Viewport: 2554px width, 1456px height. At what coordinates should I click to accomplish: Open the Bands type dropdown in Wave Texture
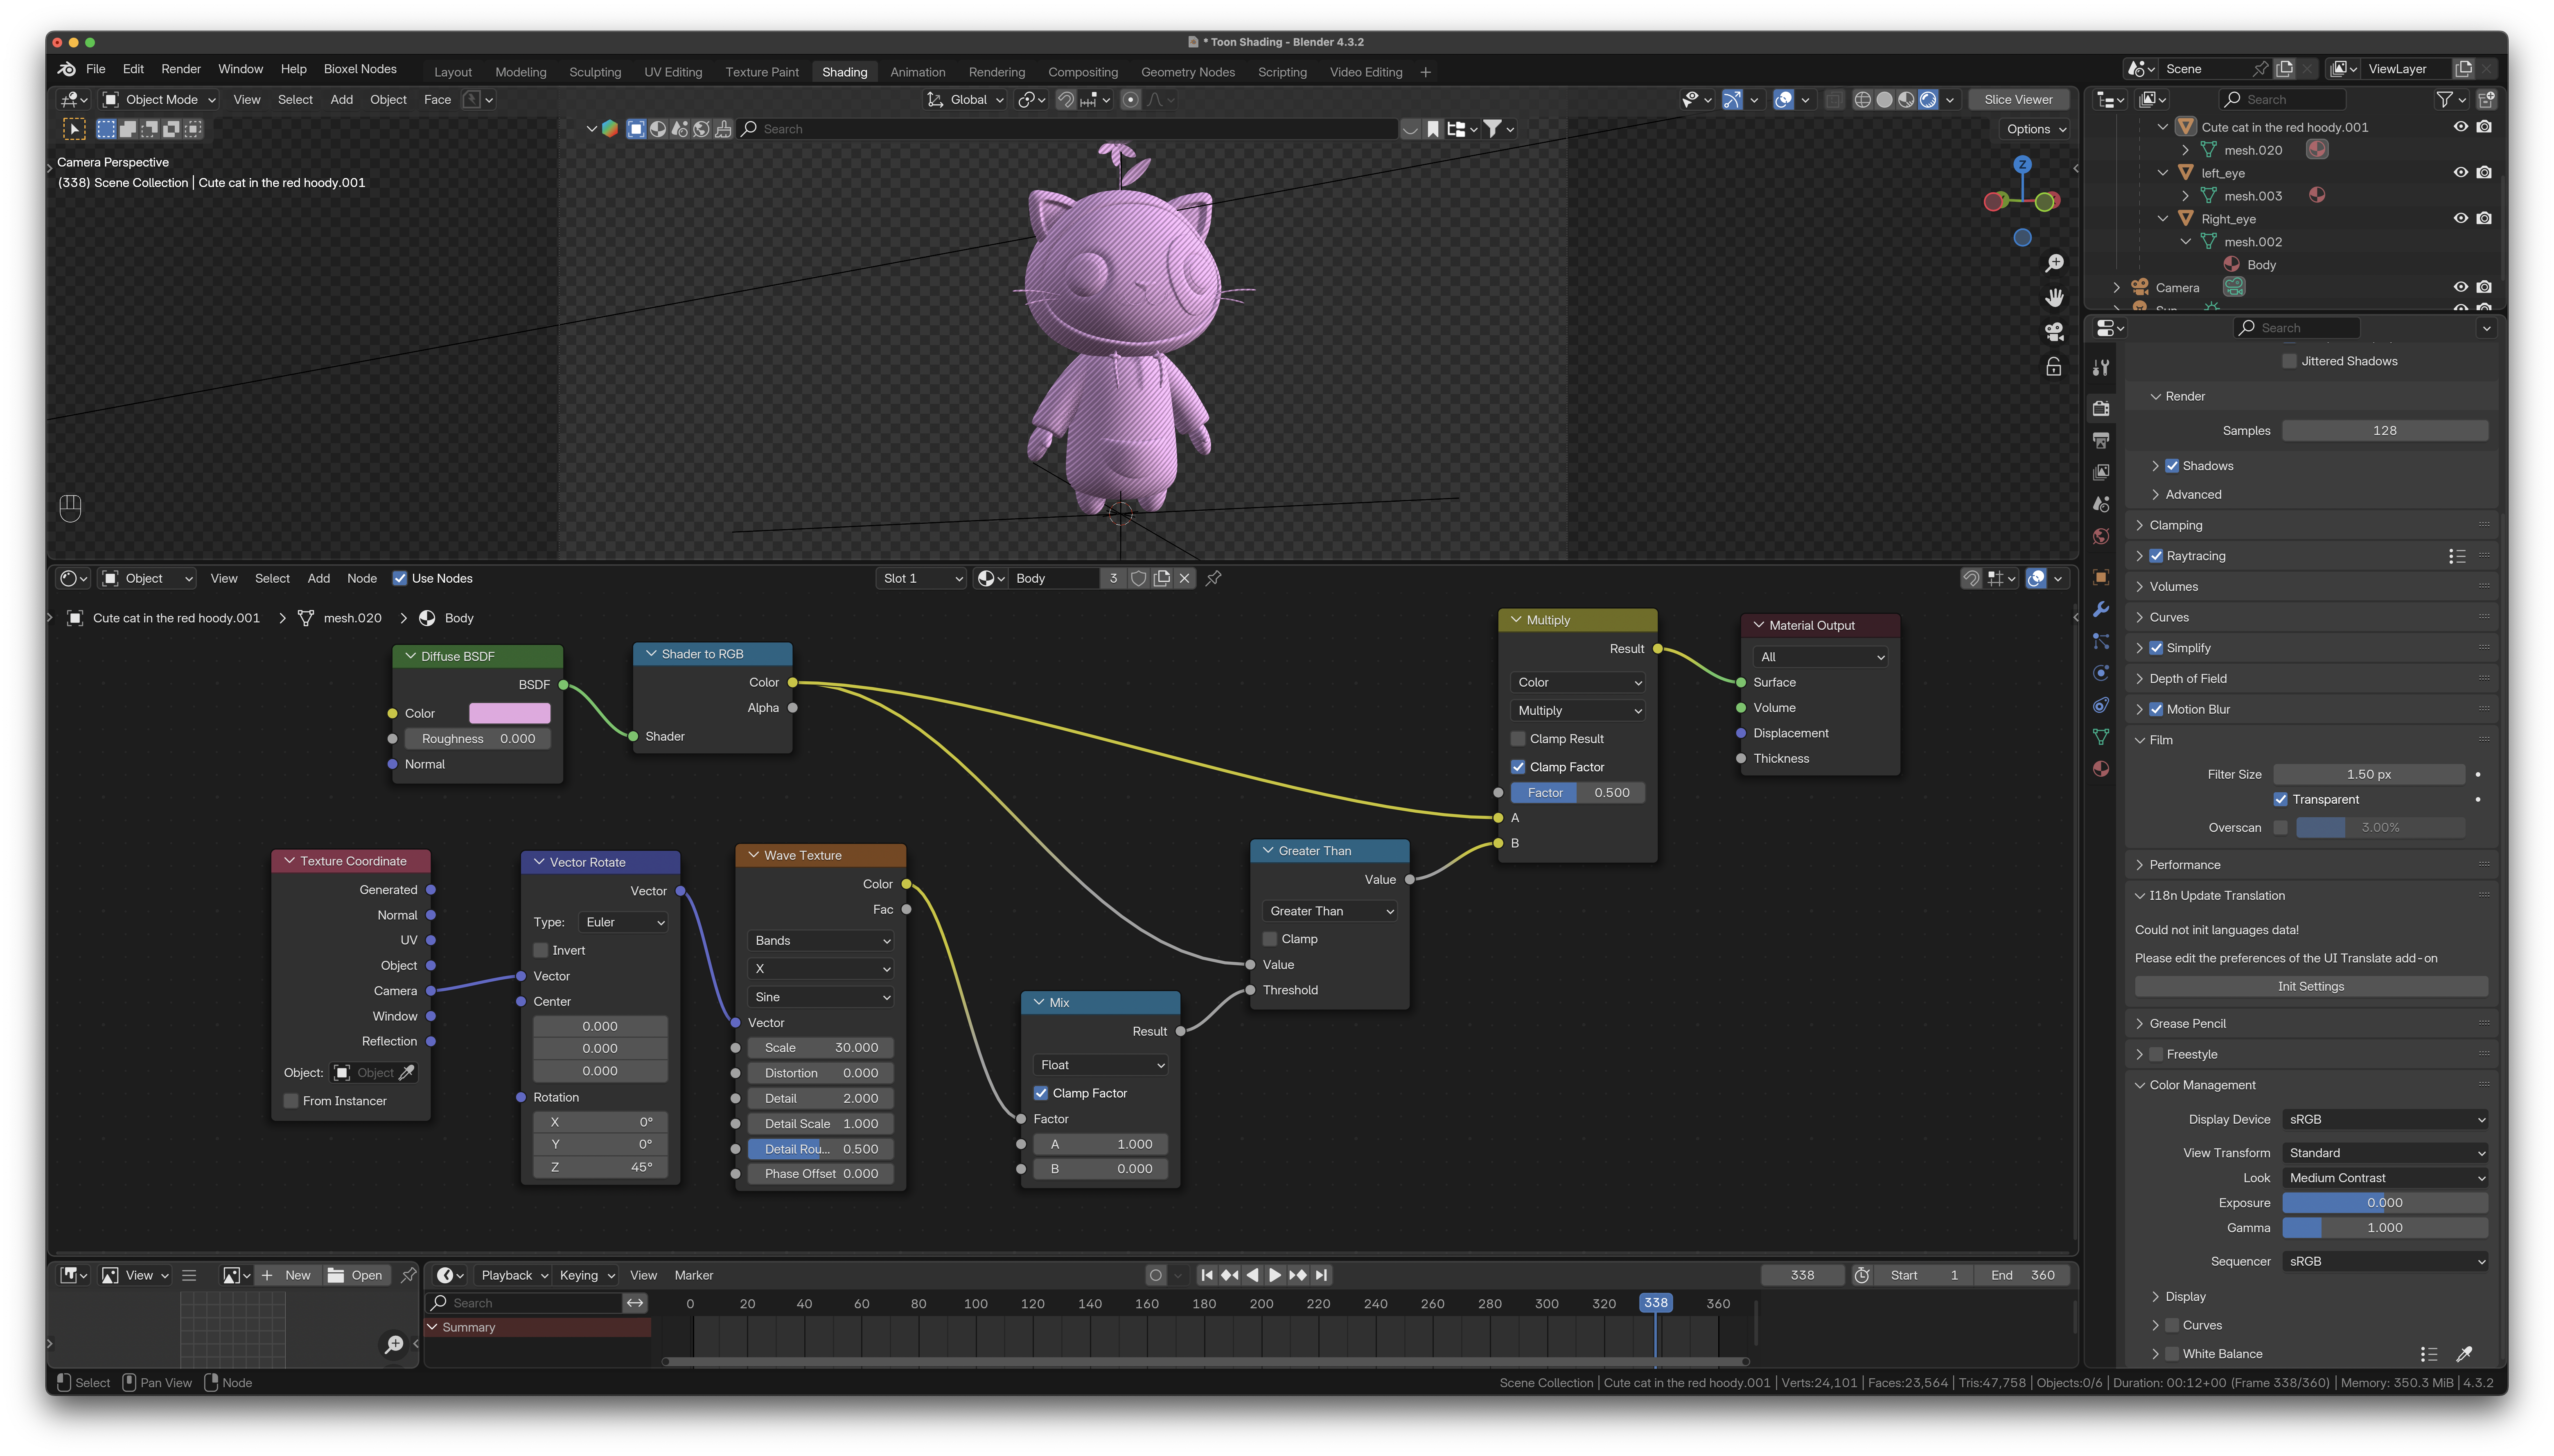click(x=821, y=941)
